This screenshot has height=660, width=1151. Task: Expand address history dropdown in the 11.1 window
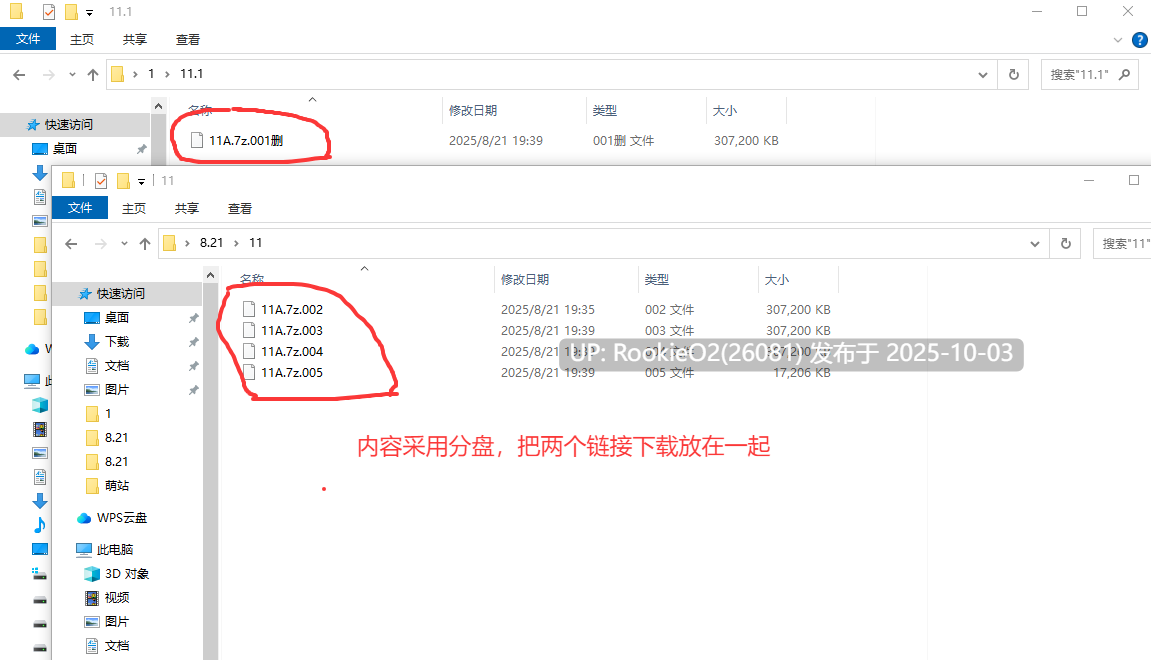pyautogui.click(x=983, y=74)
